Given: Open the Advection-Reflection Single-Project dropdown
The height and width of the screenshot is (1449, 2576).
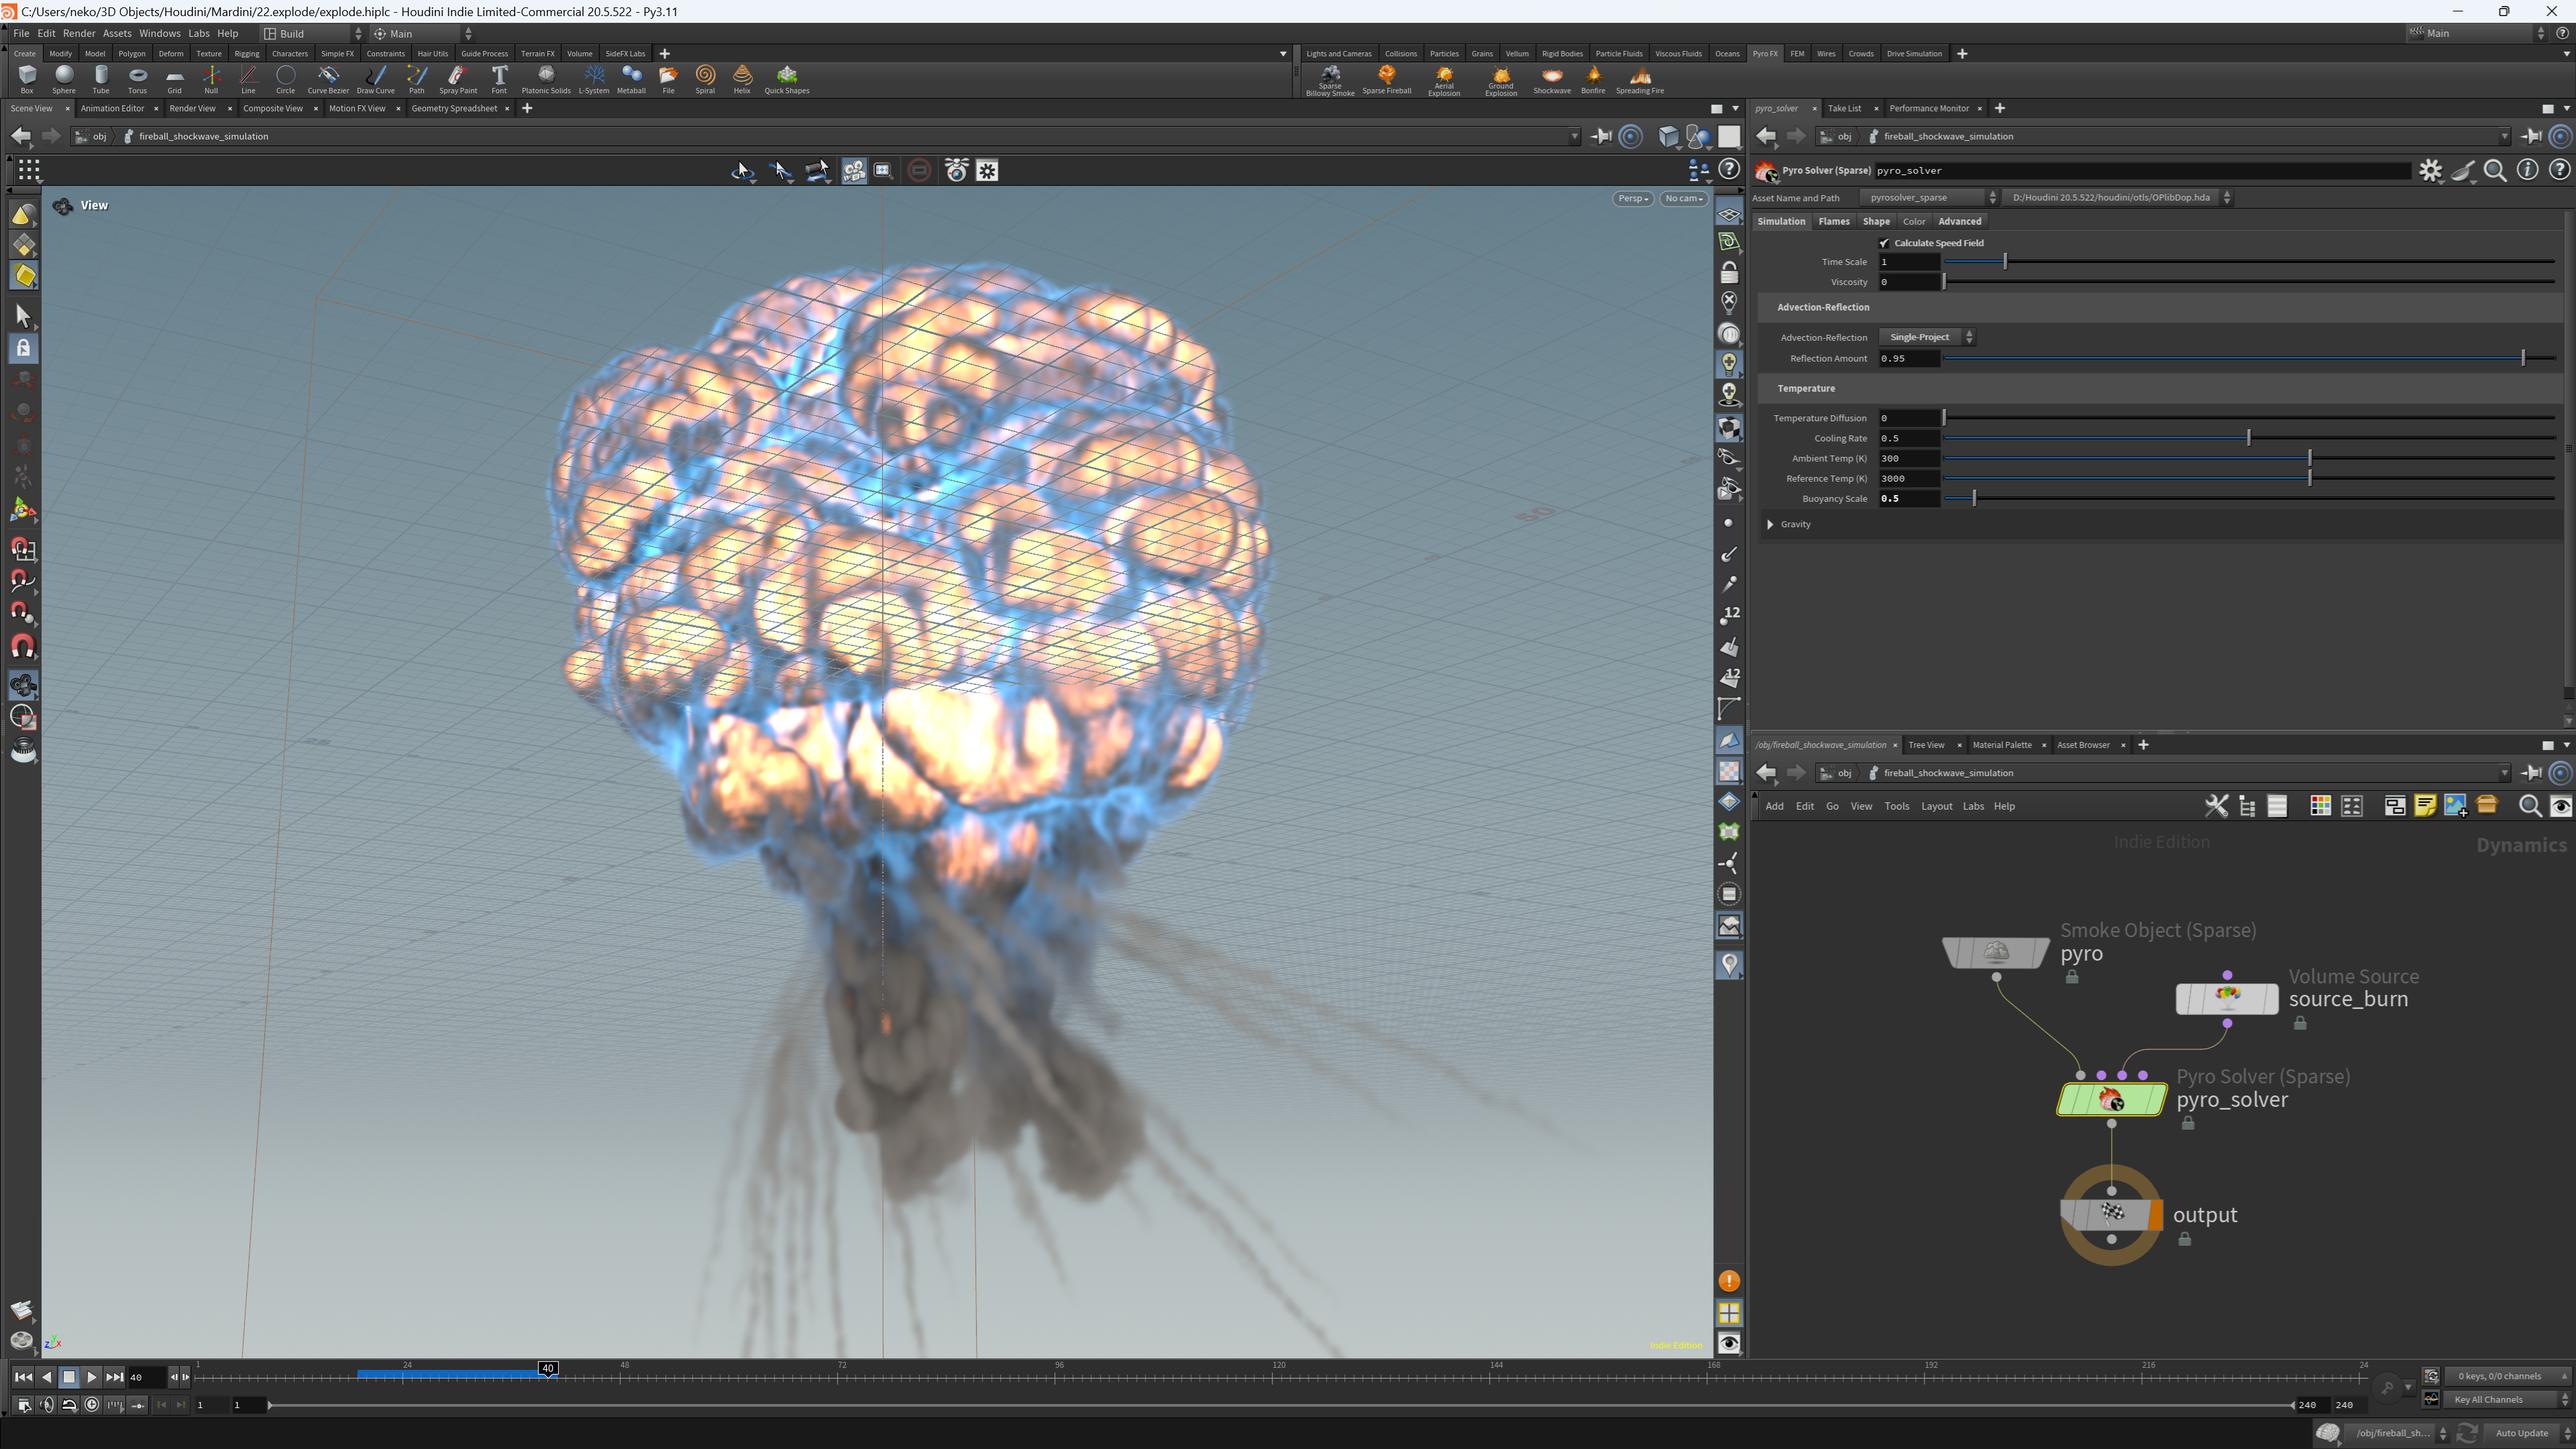Looking at the screenshot, I should pos(1926,337).
